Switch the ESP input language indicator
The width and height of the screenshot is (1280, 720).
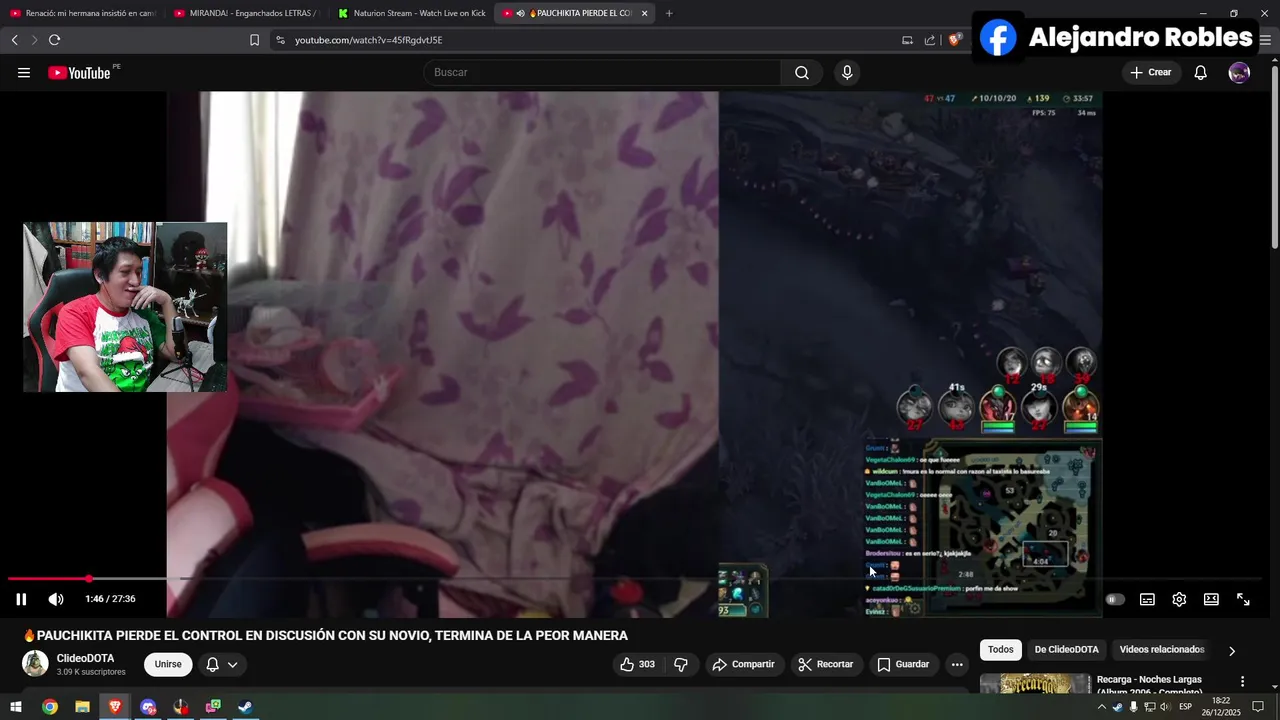pyautogui.click(x=1185, y=707)
